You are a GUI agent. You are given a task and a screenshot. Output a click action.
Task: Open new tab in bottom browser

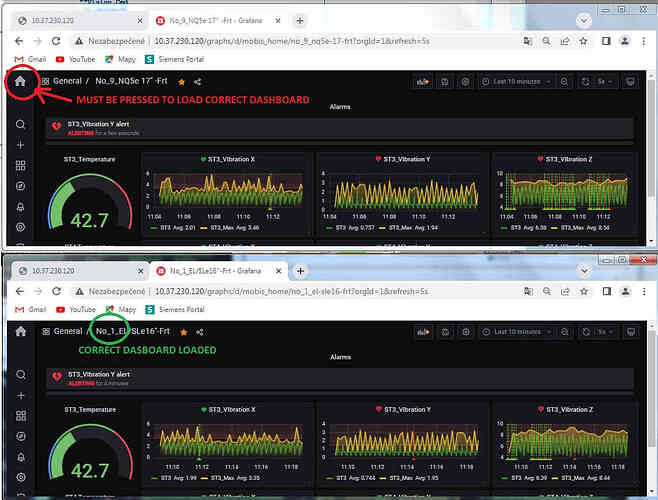click(300, 271)
